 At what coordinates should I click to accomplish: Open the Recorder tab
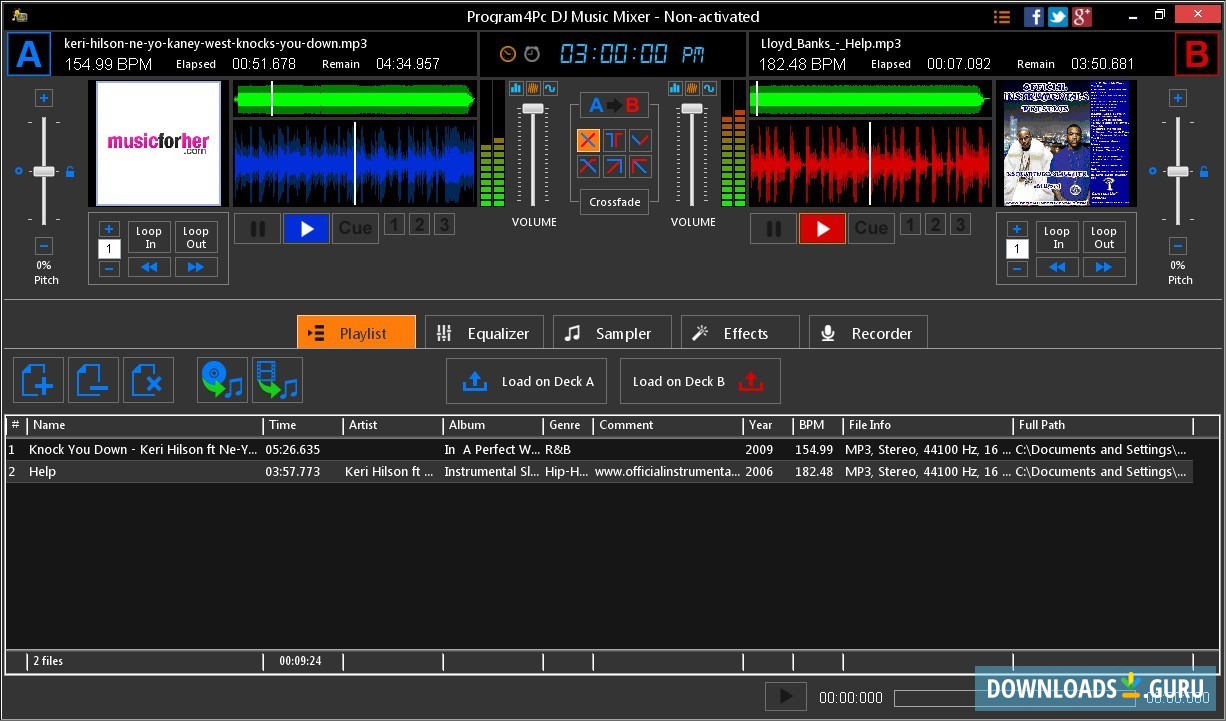point(868,332)
